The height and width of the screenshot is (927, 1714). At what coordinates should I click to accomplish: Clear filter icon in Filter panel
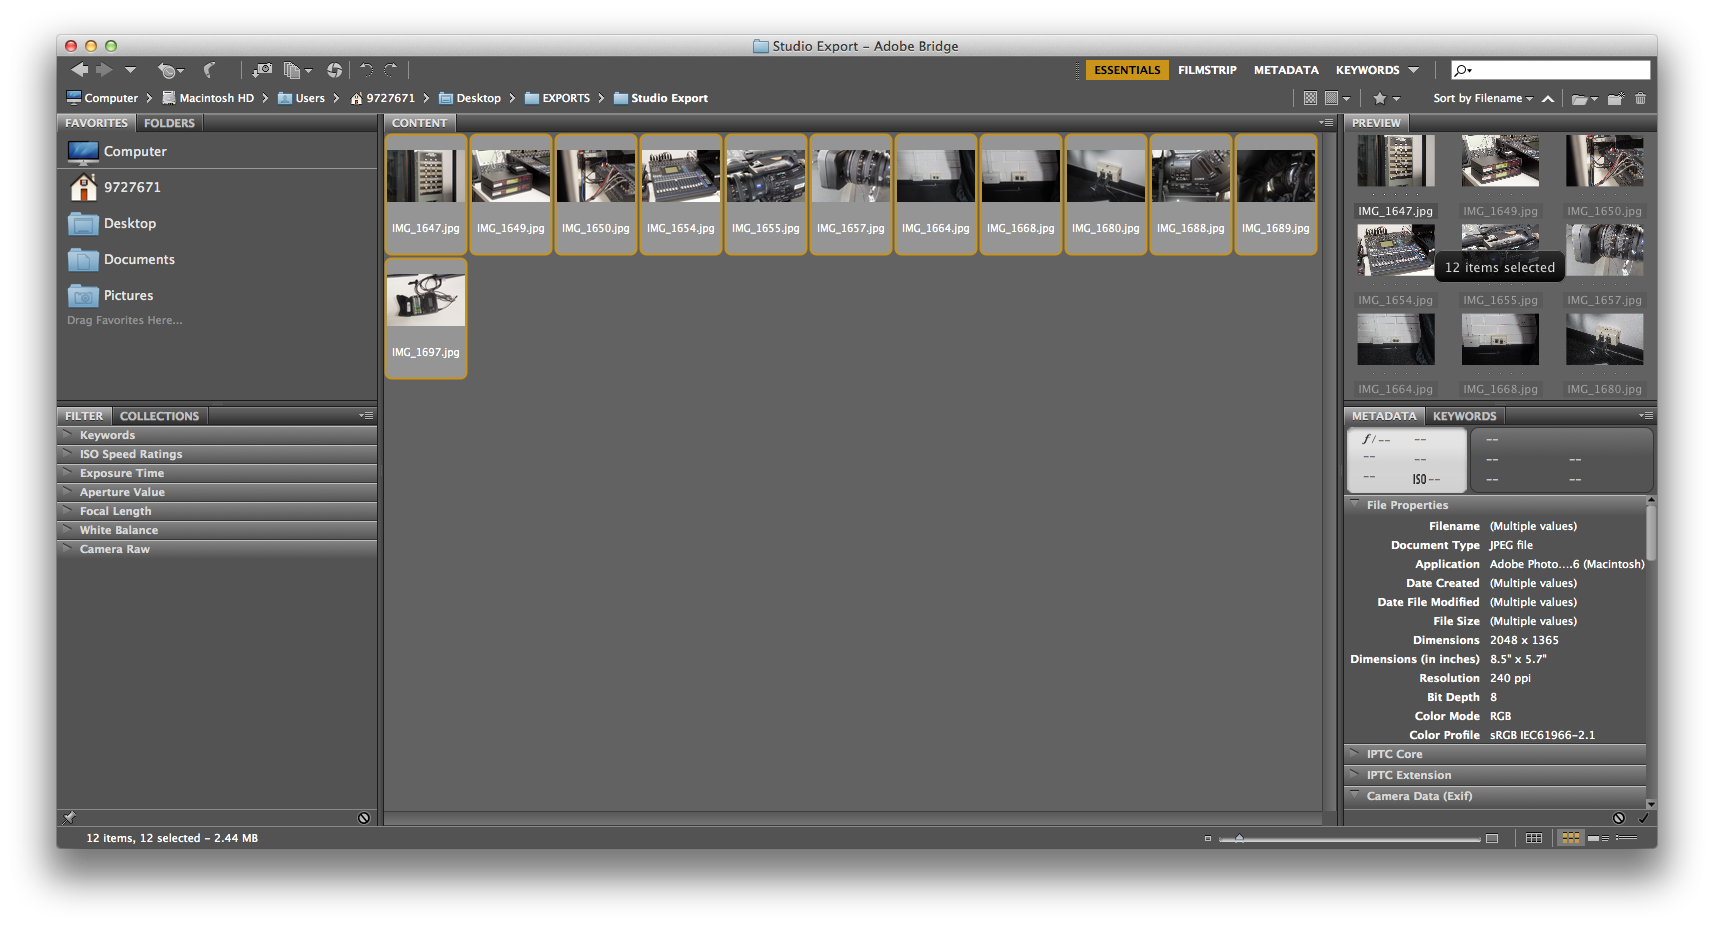pos(364,818)
